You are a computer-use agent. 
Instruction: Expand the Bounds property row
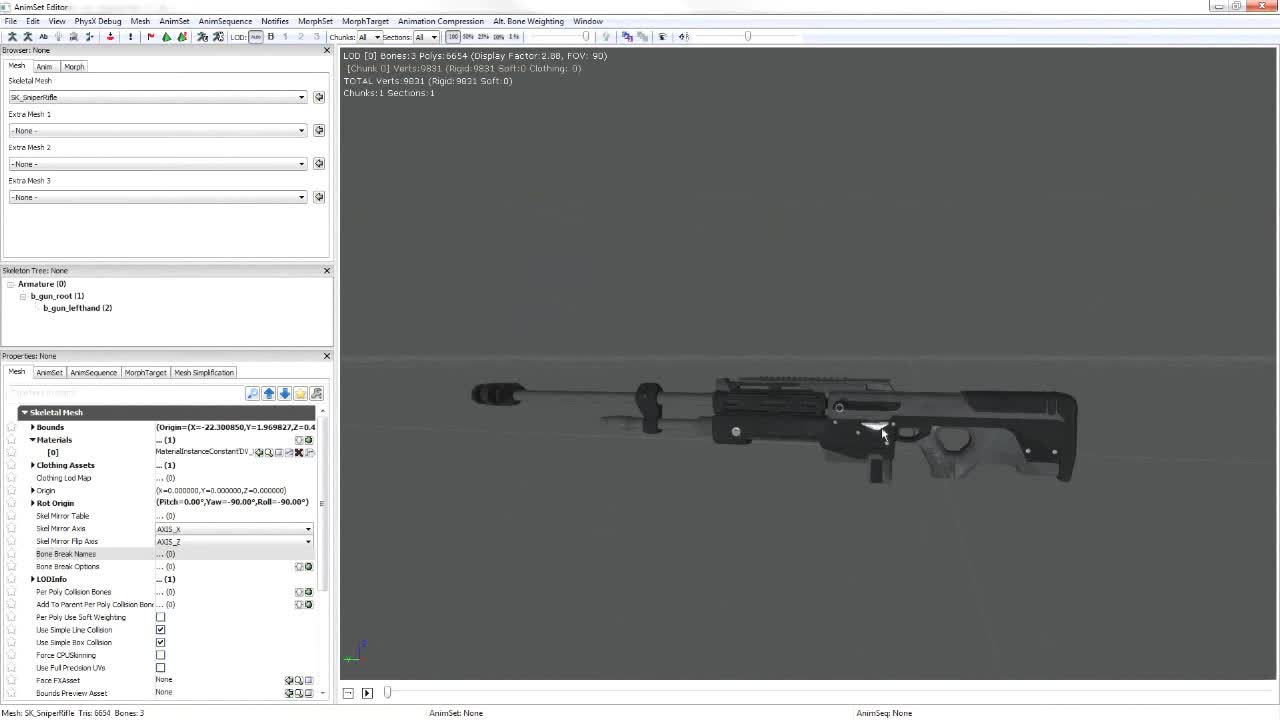point(32,427)
